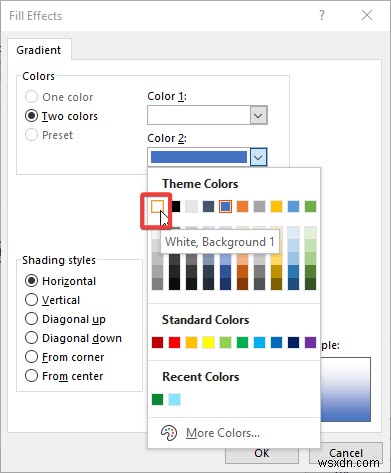
Task: Switch to the Gradient tab
Action: coord(39,50)
